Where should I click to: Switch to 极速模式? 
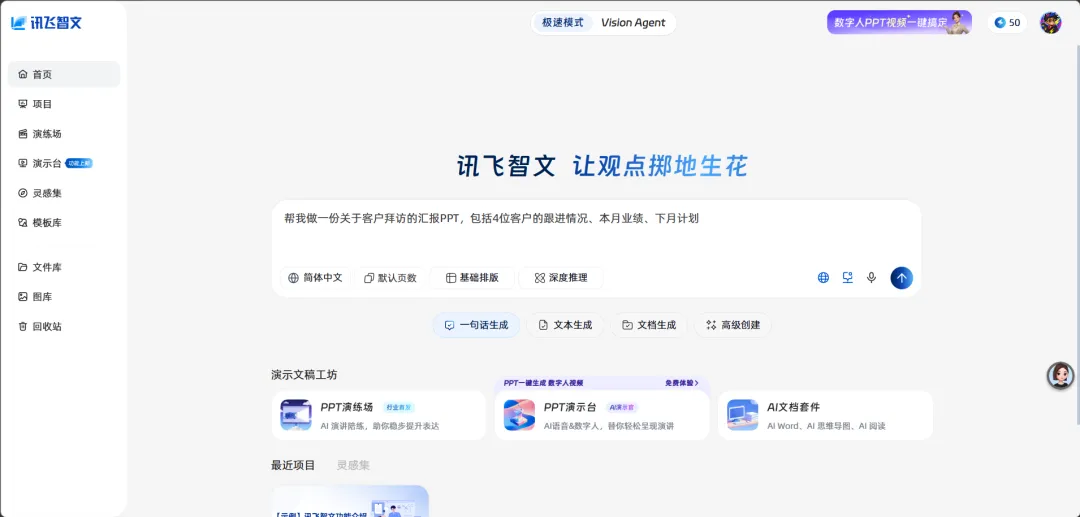pyautogui.click(x=563, y=23)
